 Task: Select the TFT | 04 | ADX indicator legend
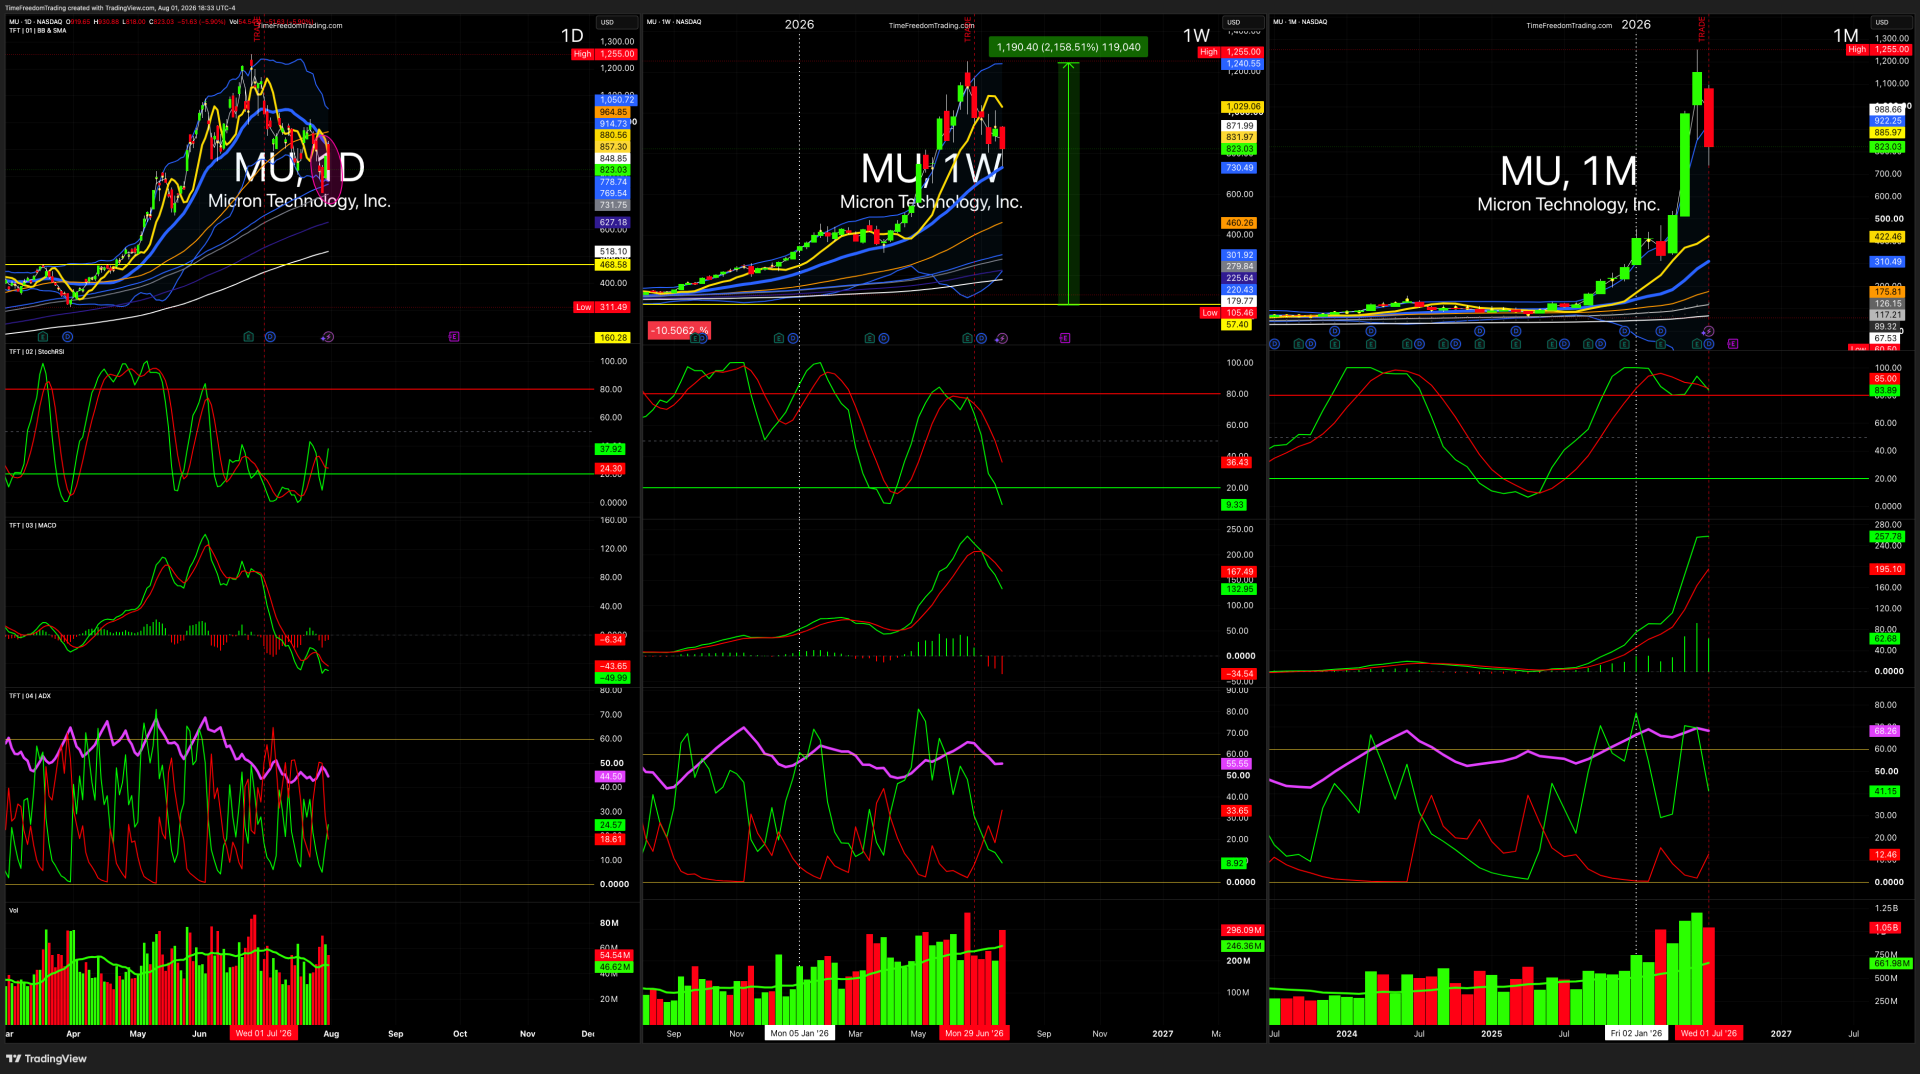[x=30, y=696]
